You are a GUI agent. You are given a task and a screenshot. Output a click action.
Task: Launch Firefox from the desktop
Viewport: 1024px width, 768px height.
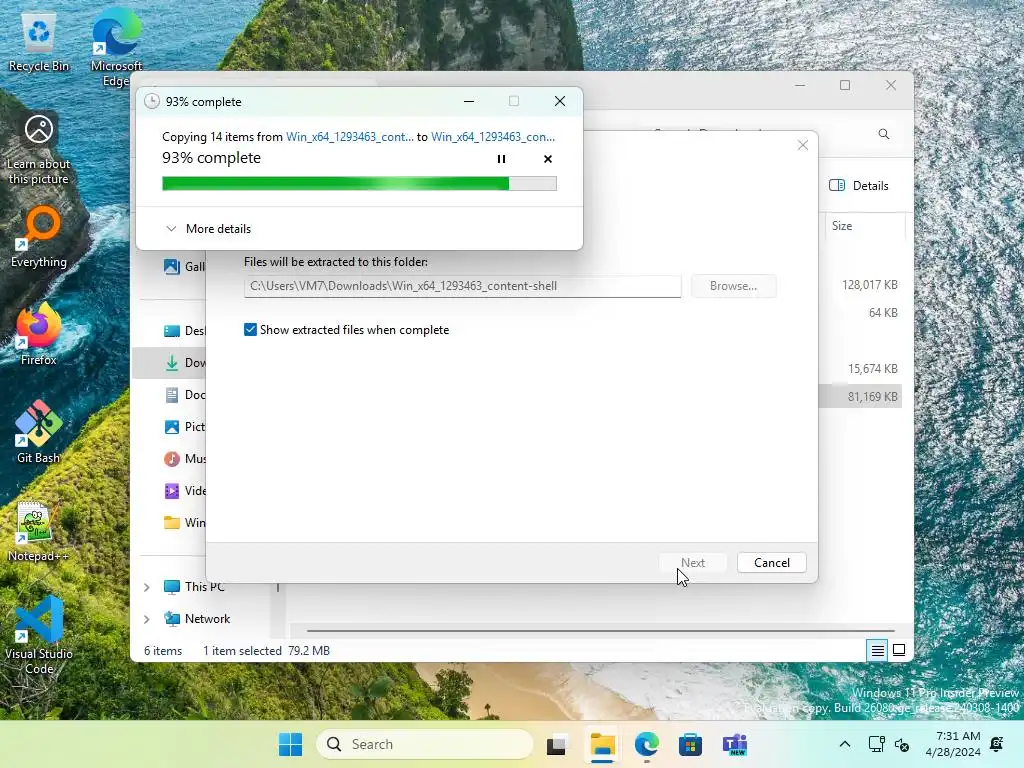(39, 334)
